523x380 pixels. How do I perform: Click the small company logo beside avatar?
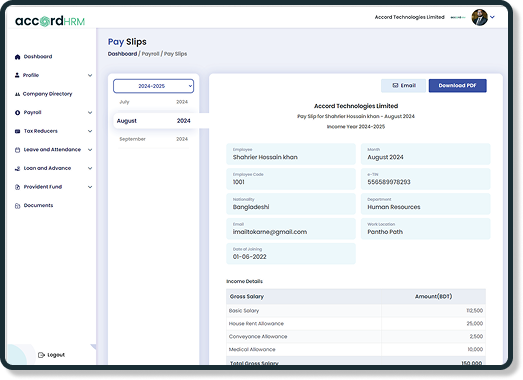pos(458,17)
